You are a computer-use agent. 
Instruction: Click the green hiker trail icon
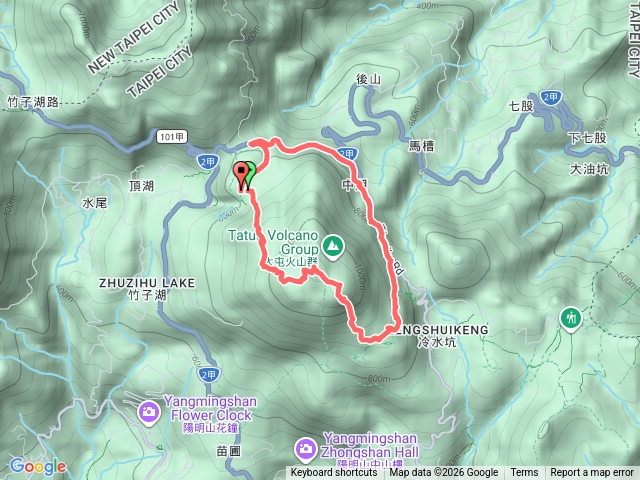pyautogui.click(x=571, y=320)
